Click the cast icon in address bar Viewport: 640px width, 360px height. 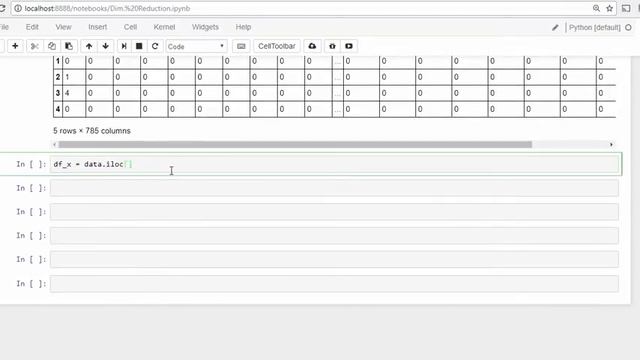pyautogui.click(x=626, y=8)
